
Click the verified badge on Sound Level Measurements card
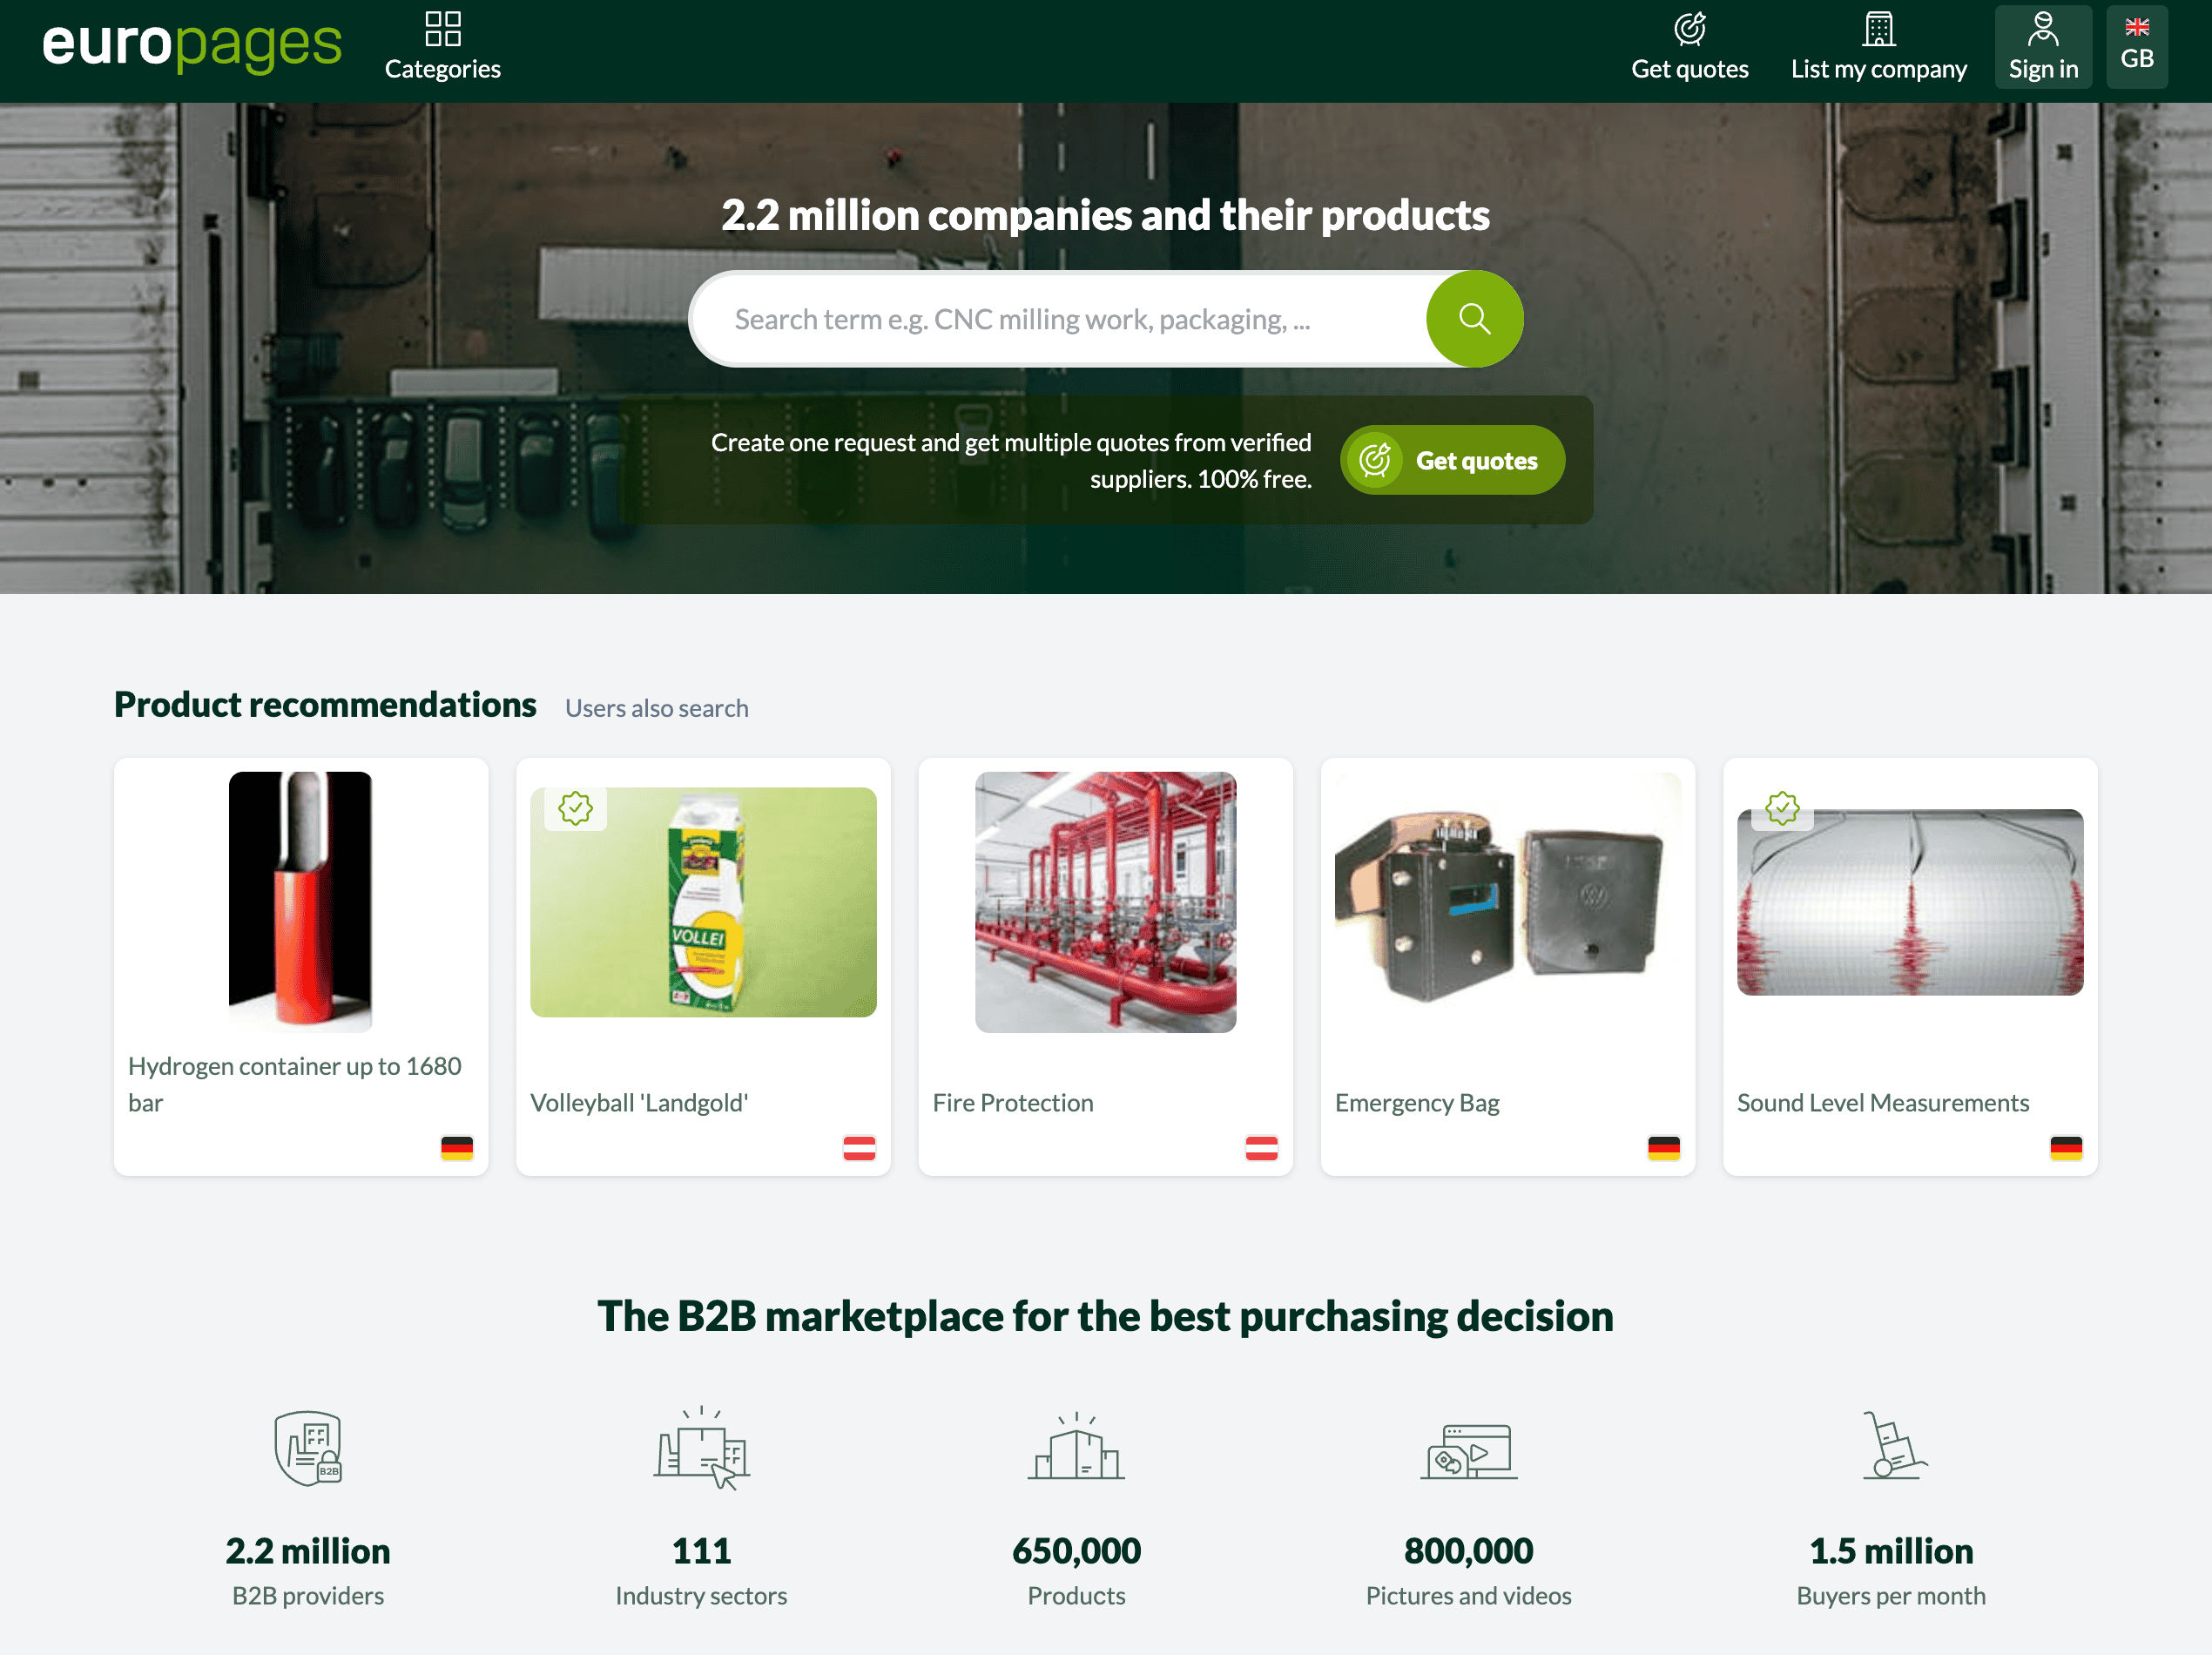click(1782, 808)
